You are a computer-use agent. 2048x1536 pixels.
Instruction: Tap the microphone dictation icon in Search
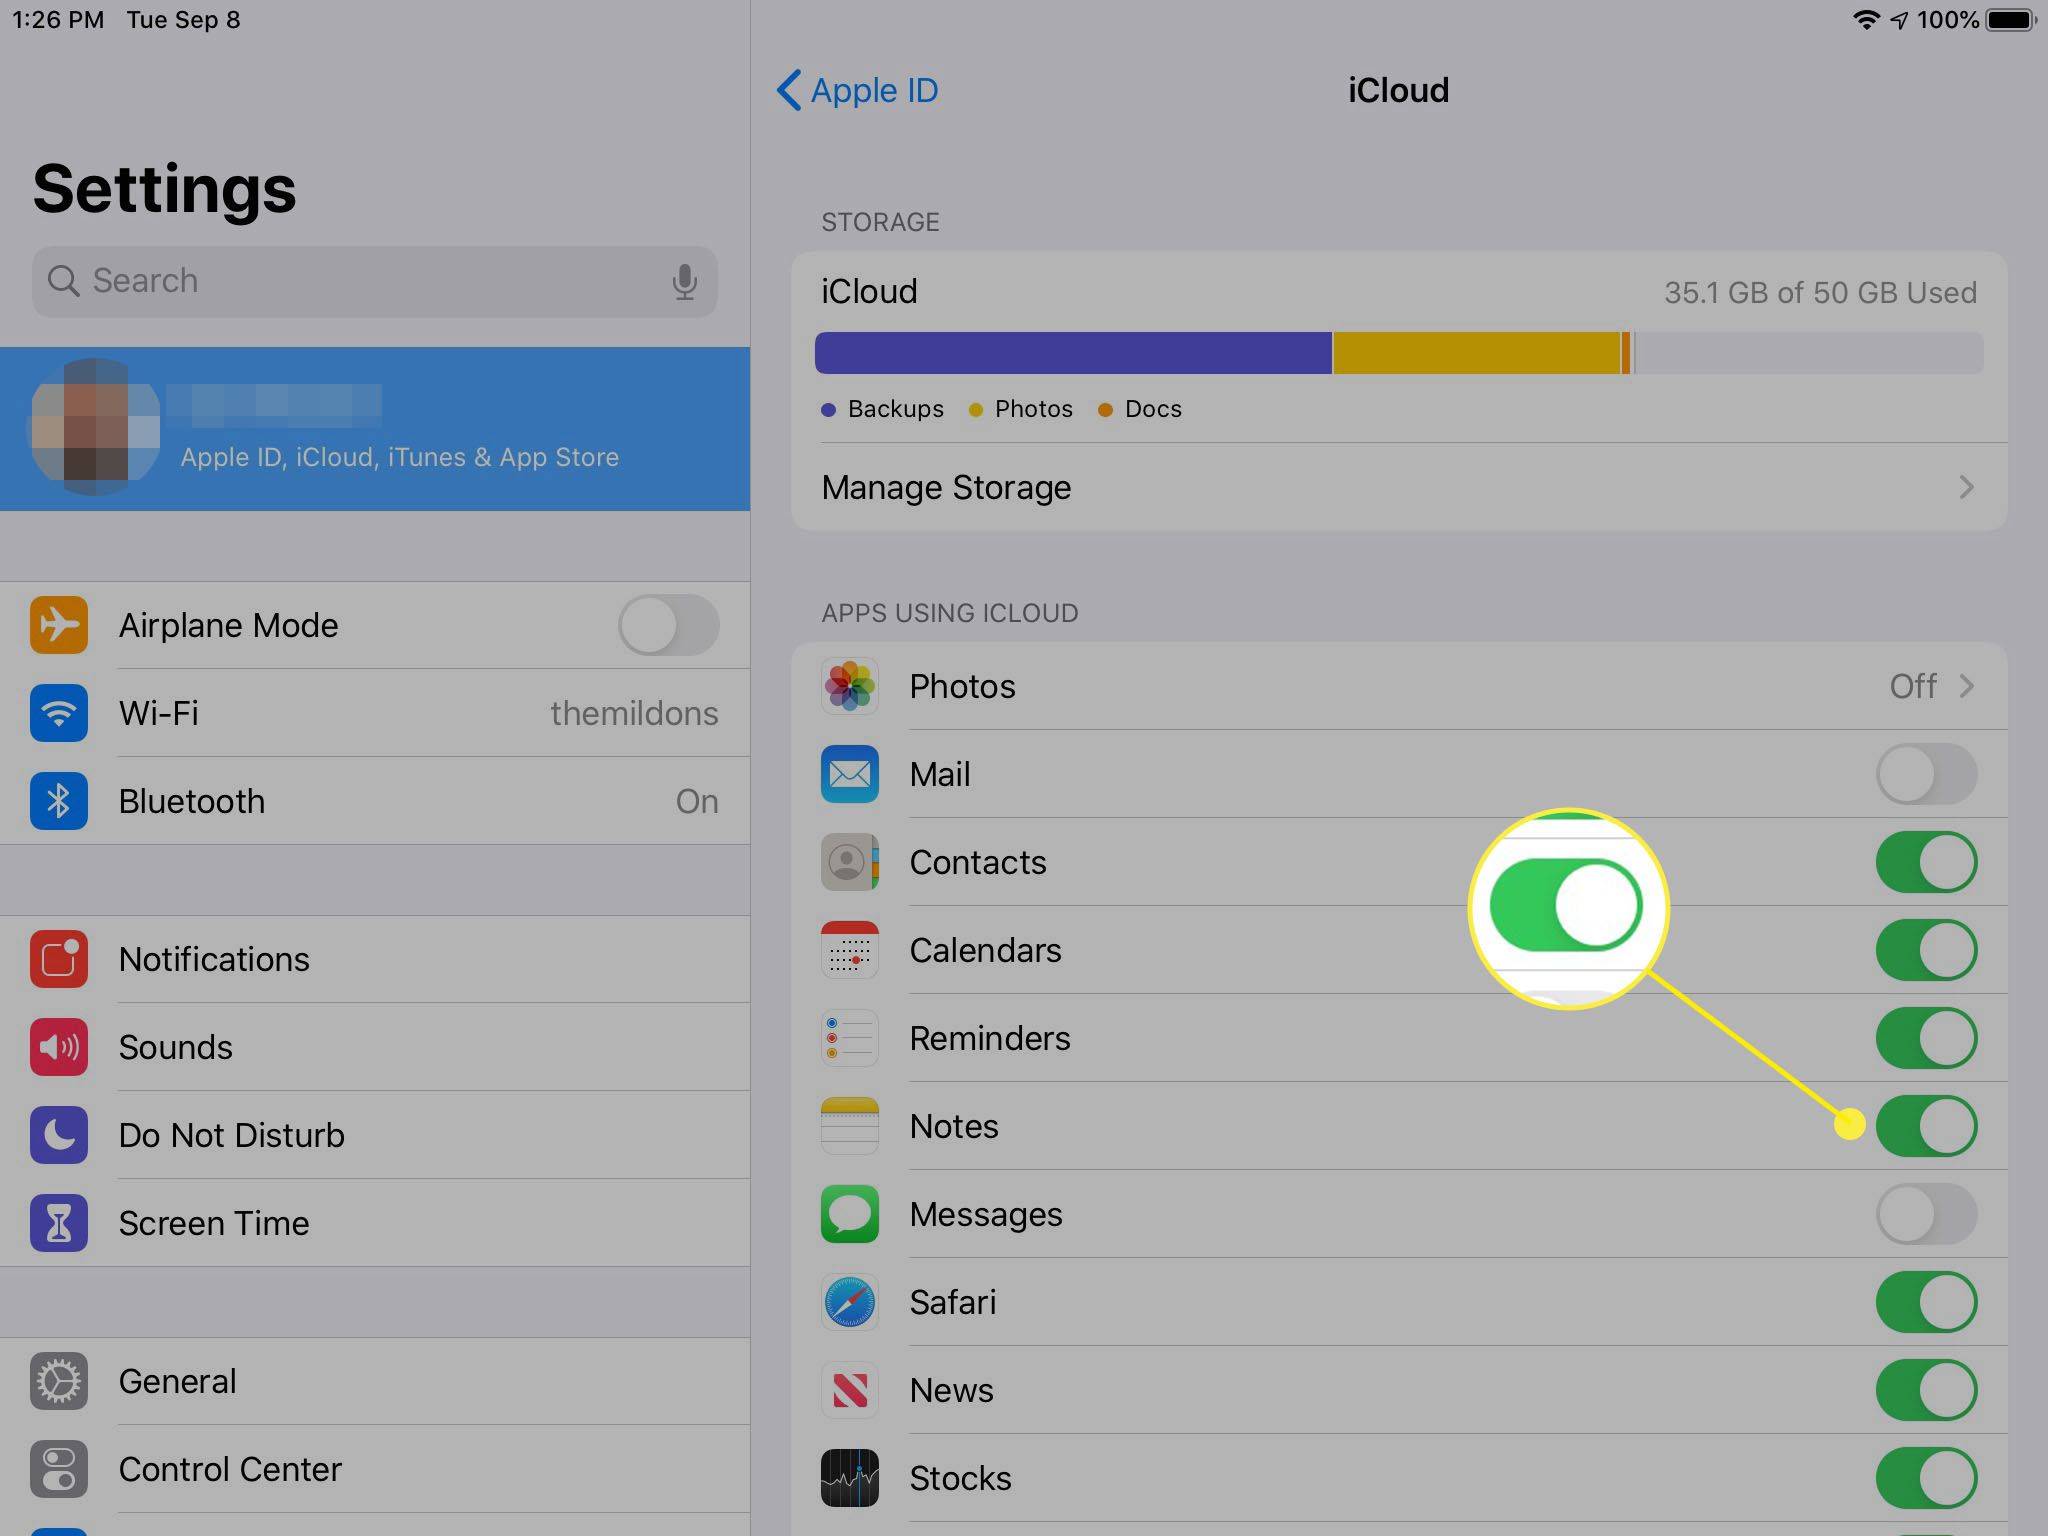[685, 282]
